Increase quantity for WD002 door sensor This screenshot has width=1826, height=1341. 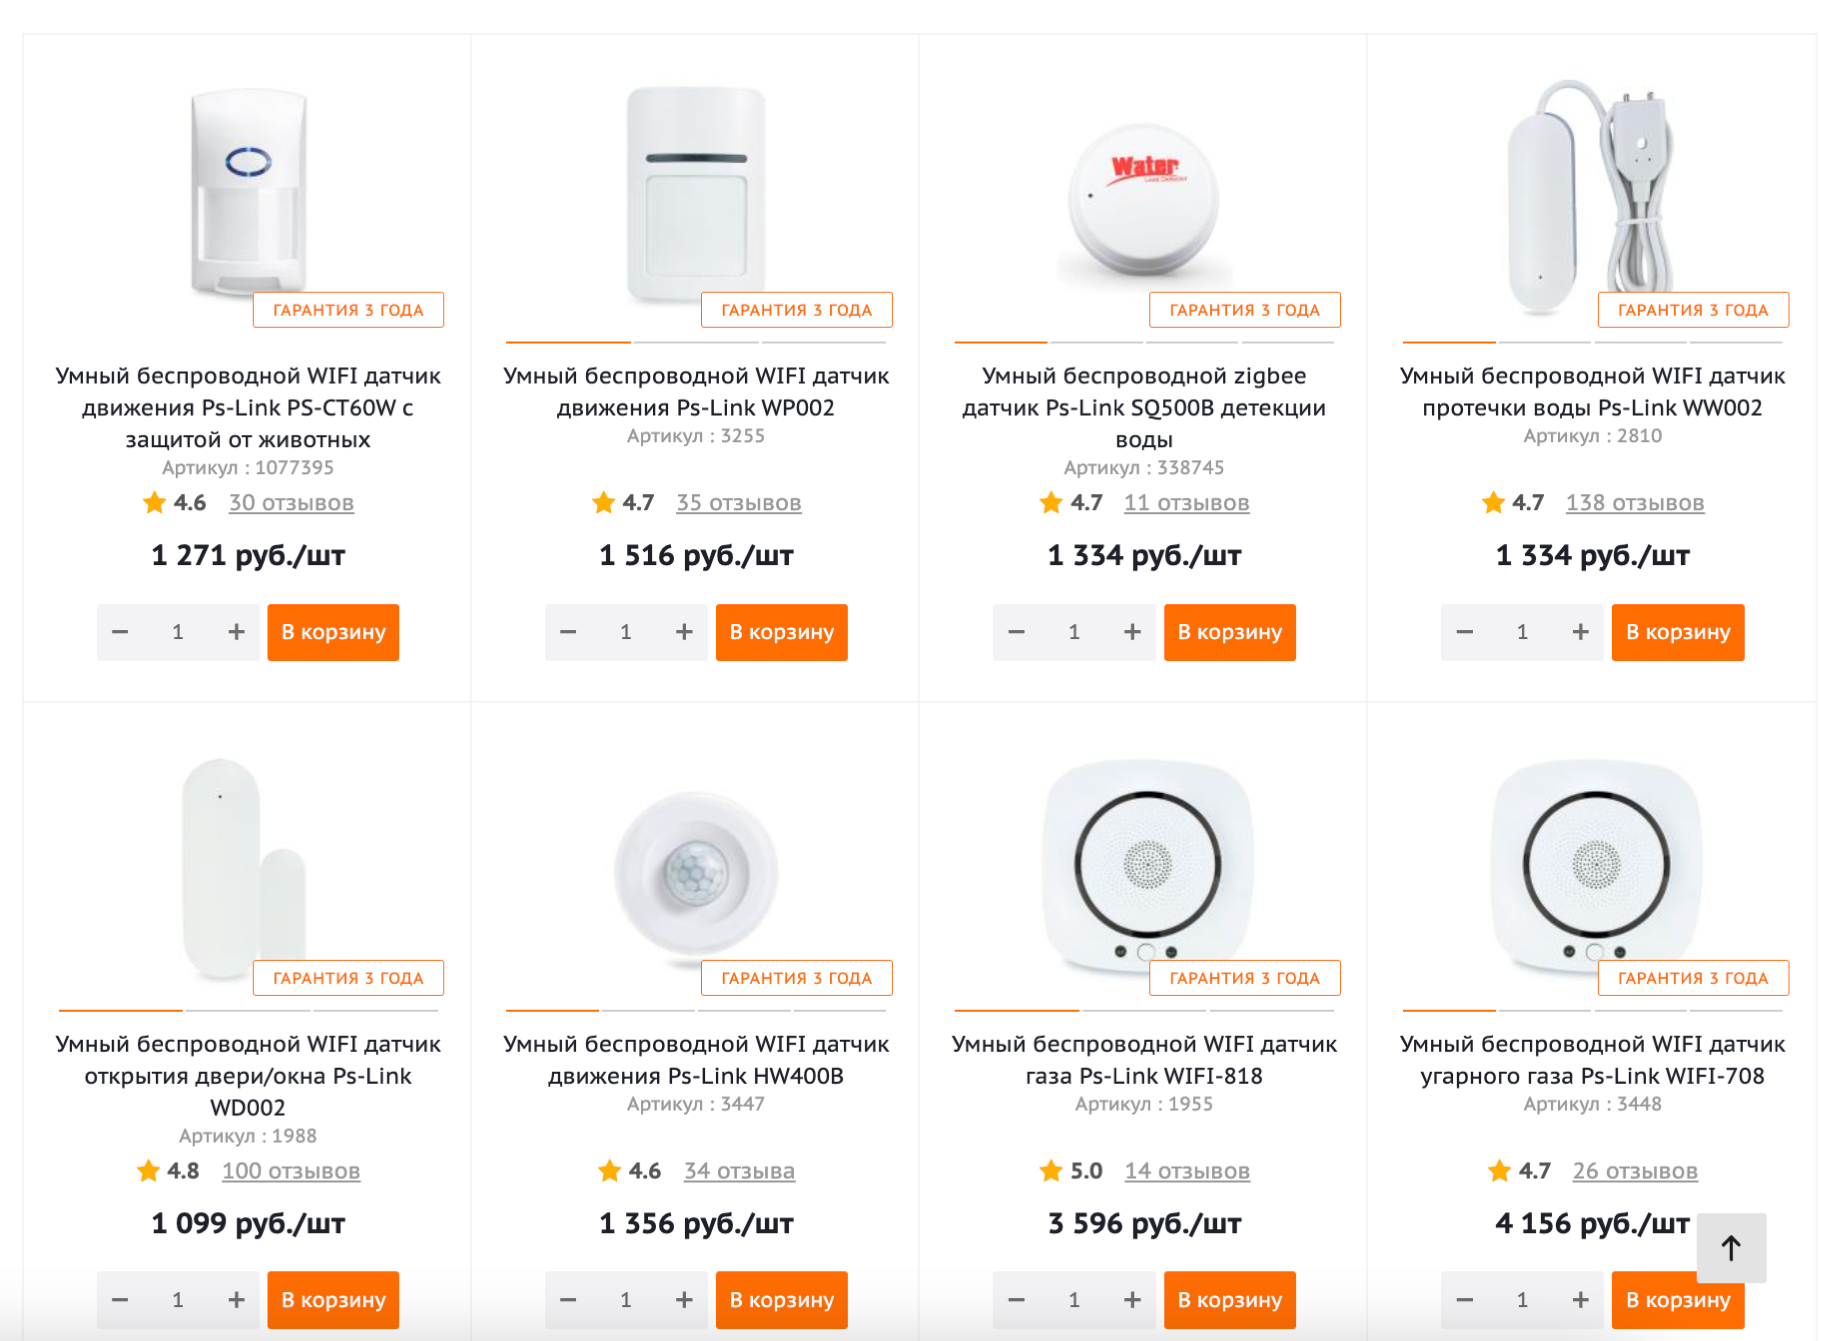pyautogui.click(x=236, y=1300)
